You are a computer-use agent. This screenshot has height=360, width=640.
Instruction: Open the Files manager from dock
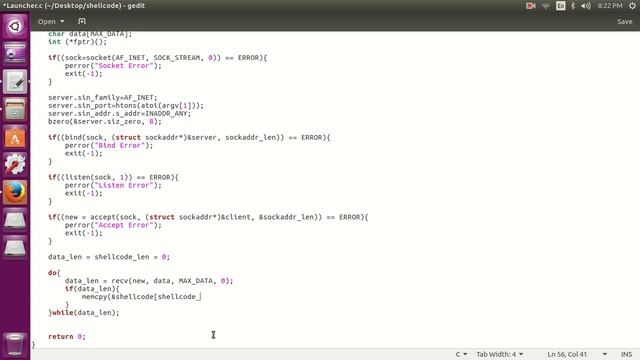[x=15, y=109]
